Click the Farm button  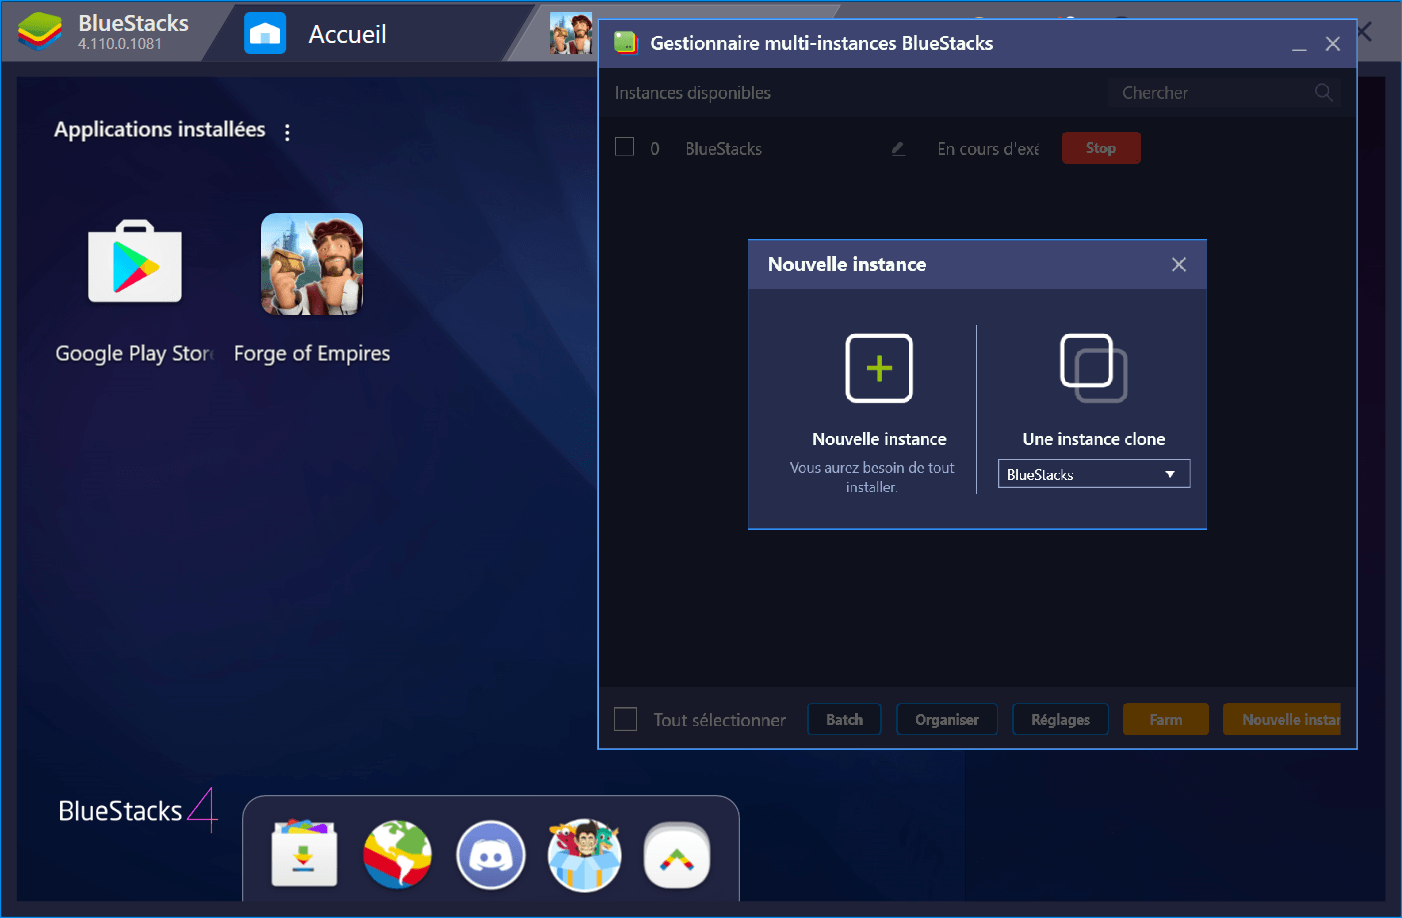(x=1166, y=719)
